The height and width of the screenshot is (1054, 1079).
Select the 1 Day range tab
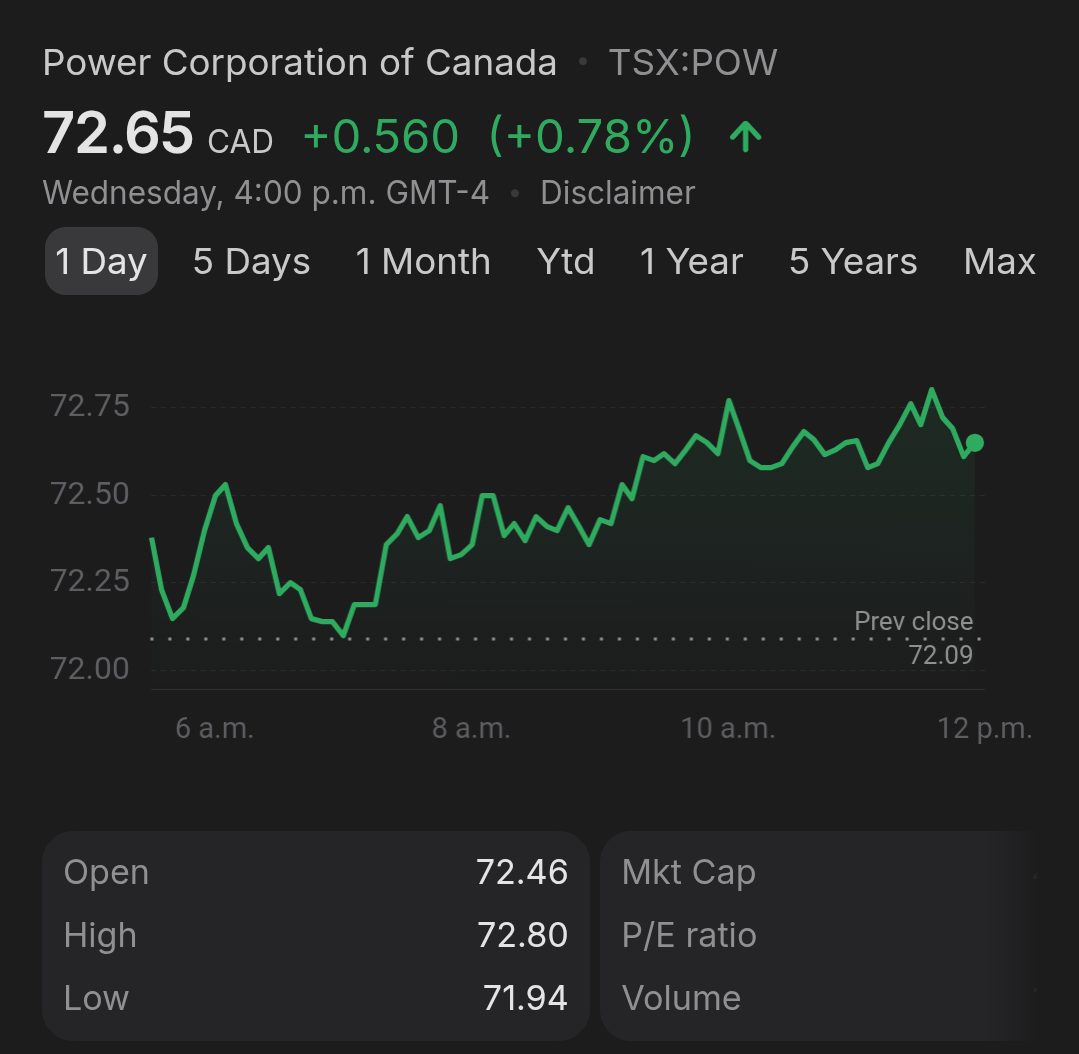tap(101, 262)
